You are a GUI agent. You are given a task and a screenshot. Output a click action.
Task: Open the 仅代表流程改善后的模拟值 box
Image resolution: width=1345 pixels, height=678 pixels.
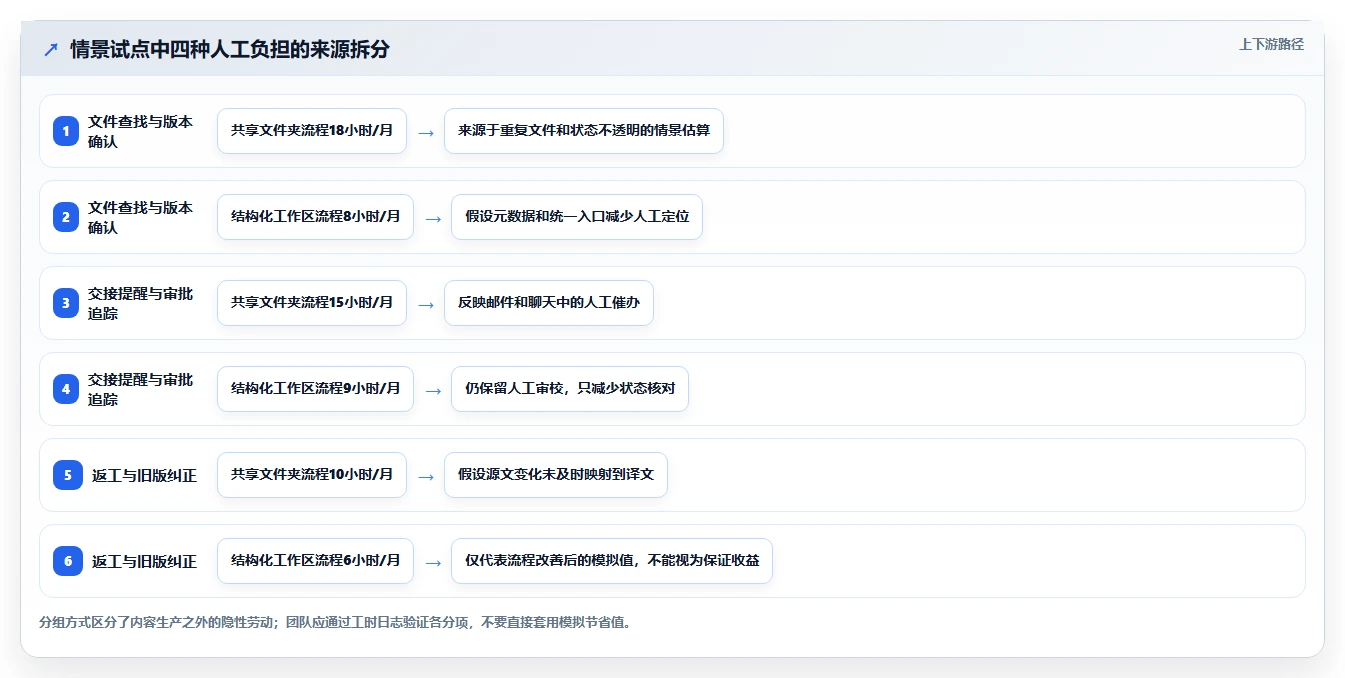click(x=612, y=561)
